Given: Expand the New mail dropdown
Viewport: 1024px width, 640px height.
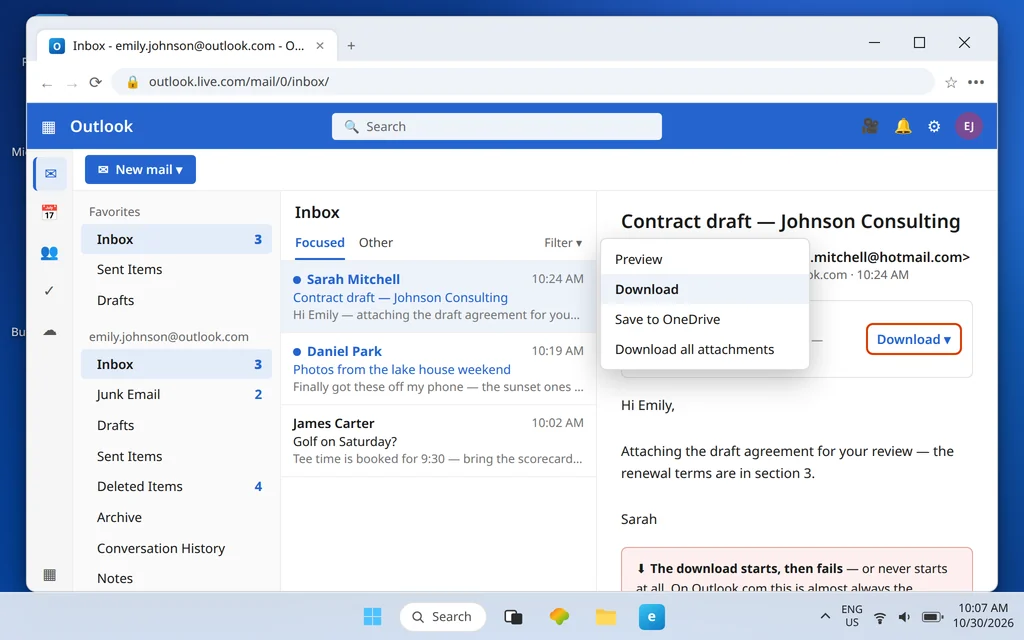Looking at the screenshot, I should pyautogui.click(x=140, y=170).
